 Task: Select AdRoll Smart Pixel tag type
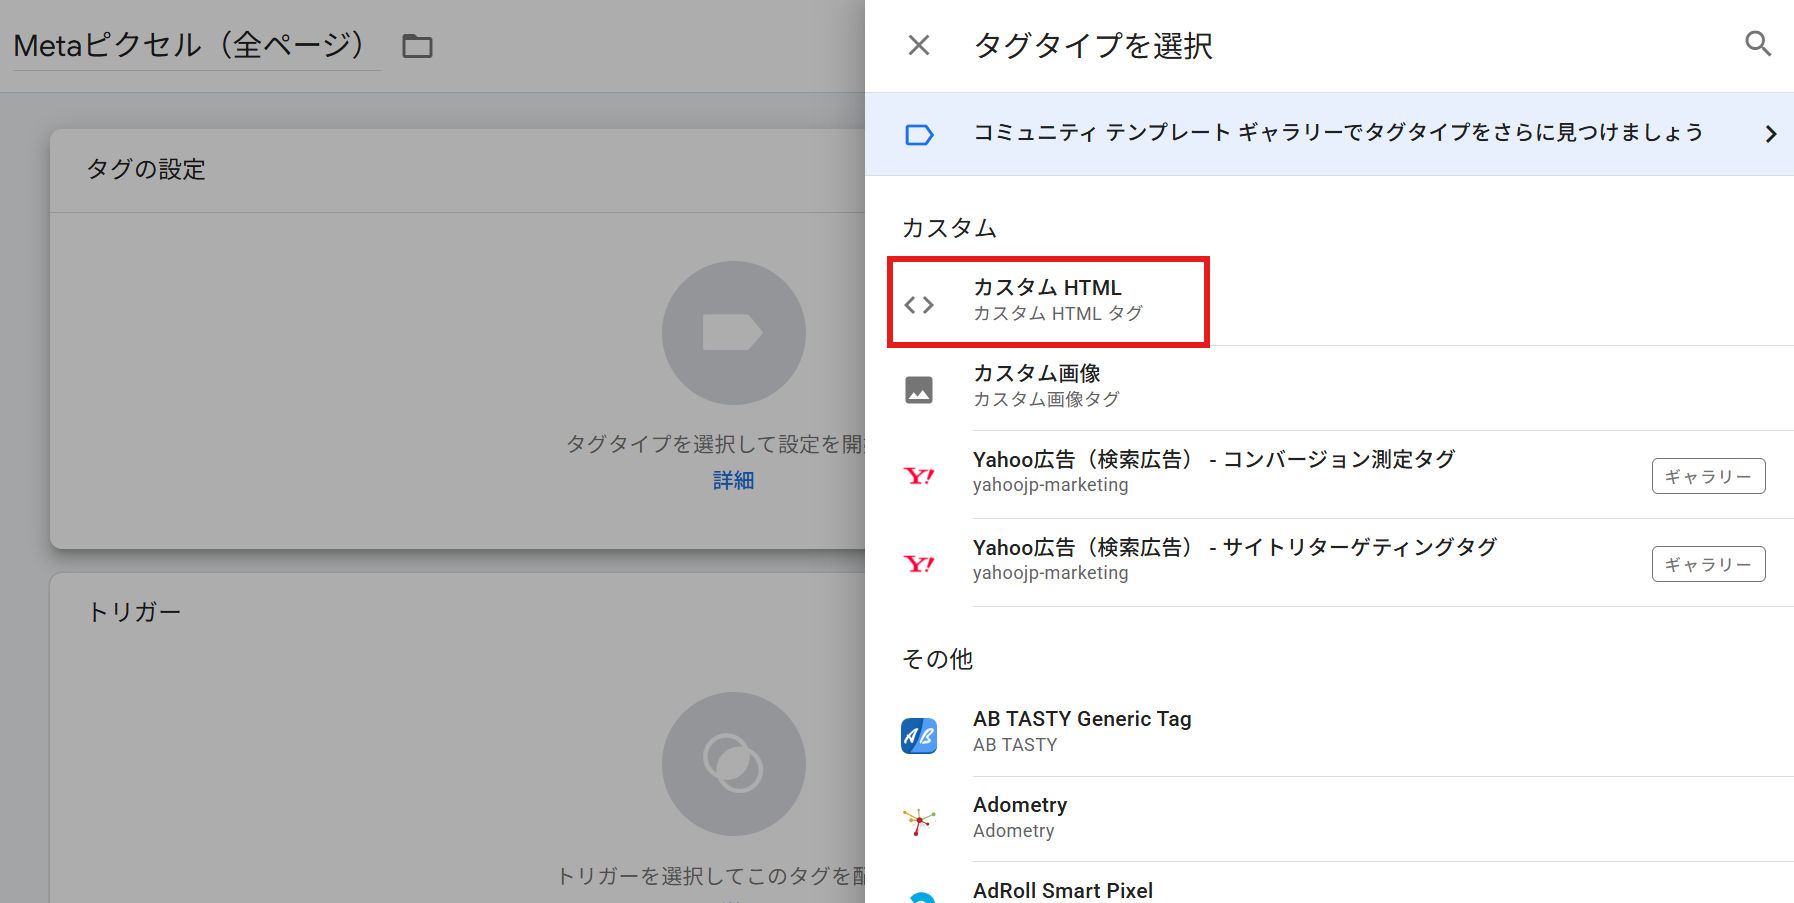[1062, 890]
